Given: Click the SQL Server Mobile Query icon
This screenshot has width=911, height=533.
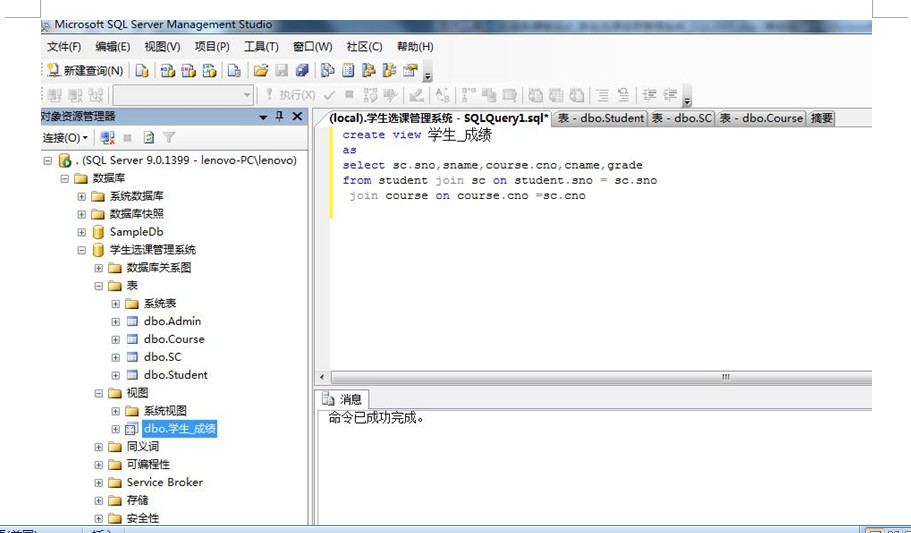Looking at the screenshot, I should 234,71.
